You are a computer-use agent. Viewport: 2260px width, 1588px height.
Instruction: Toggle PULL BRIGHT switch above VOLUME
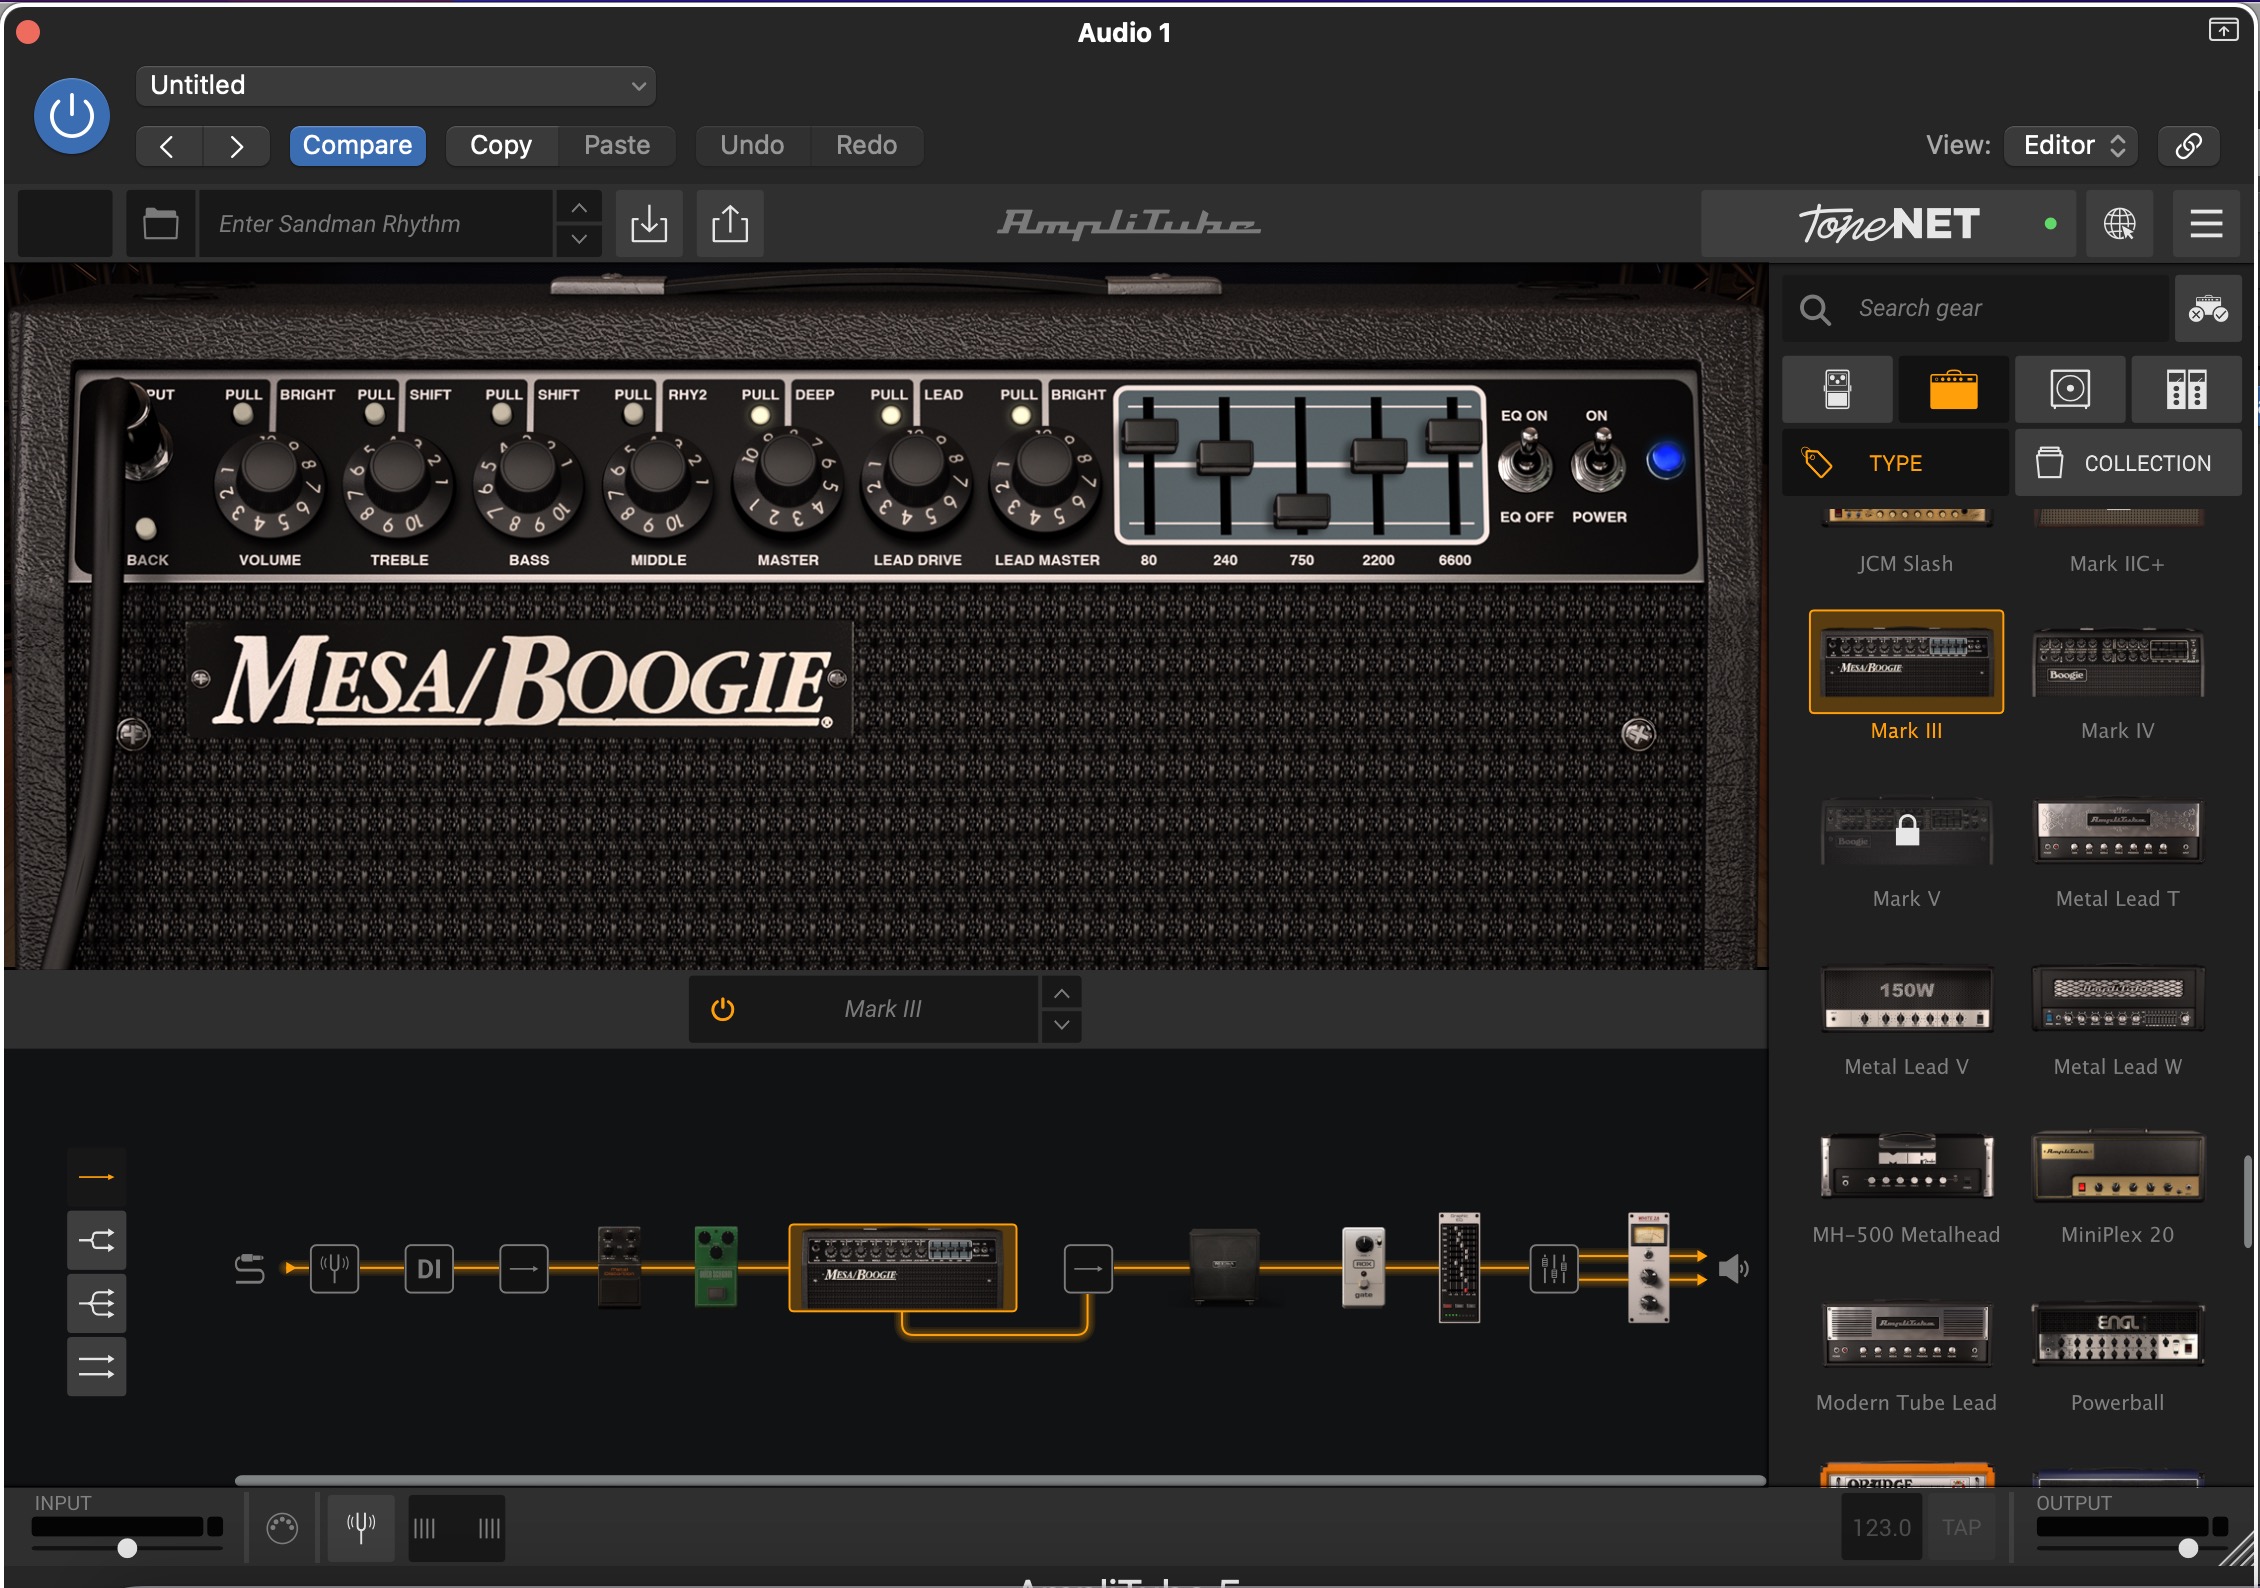243,413
